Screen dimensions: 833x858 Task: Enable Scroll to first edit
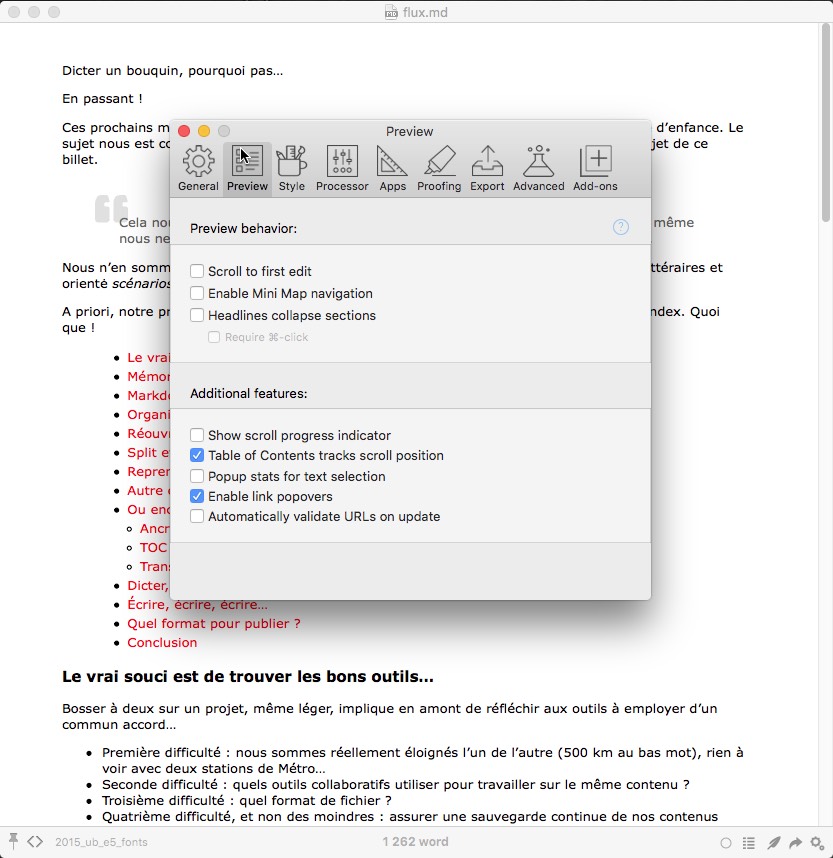[x=197, y=271]
